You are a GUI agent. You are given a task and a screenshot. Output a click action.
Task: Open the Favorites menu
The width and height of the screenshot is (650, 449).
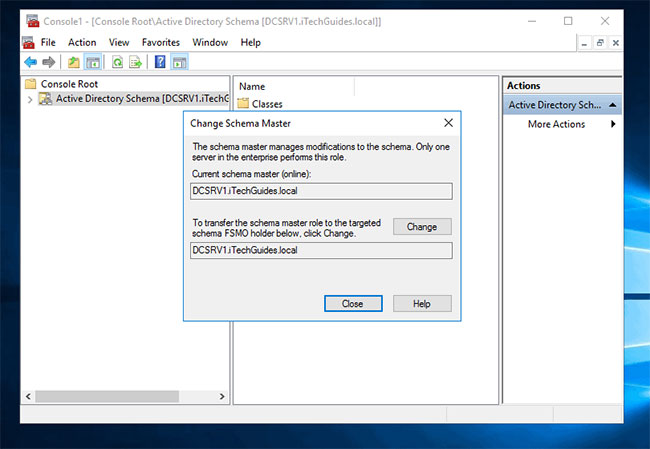(161, 42)
